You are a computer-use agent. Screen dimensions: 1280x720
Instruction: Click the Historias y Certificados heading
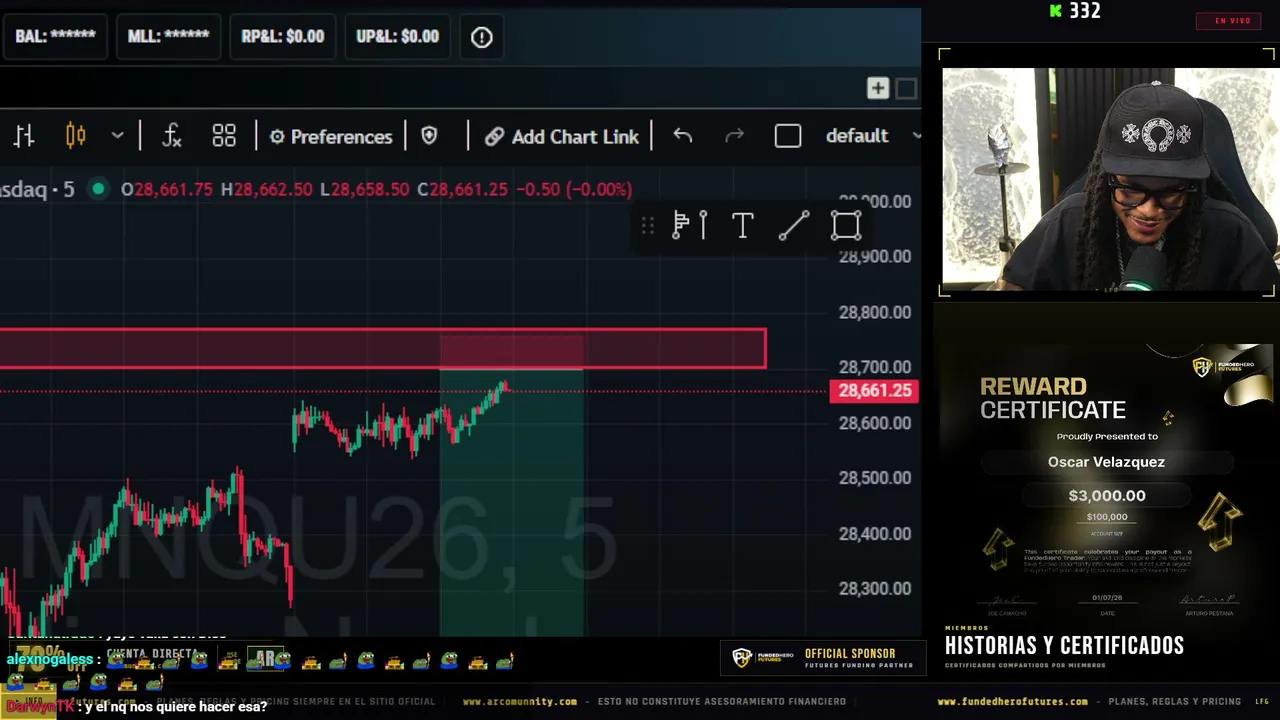click(1064, 646)
